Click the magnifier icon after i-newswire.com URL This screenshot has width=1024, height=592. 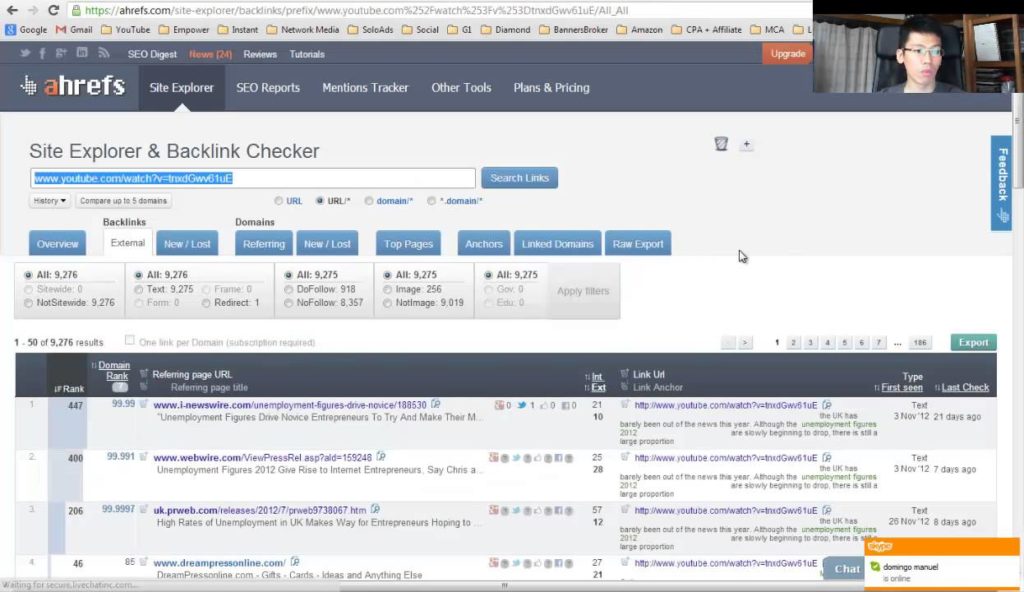pos(436,404)
